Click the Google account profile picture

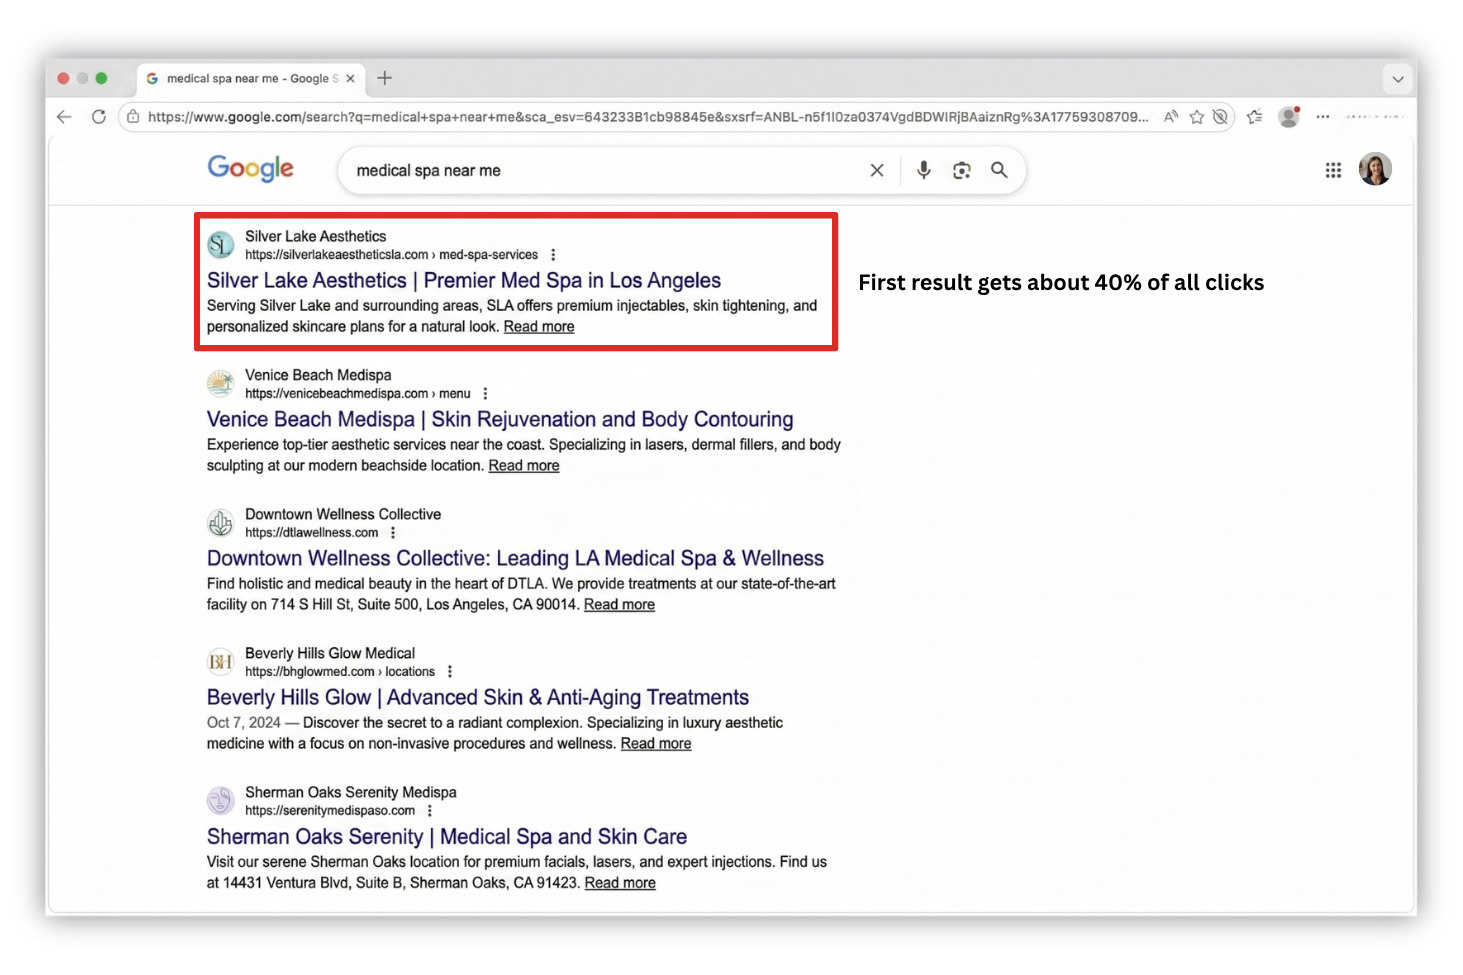point(1375,169)
